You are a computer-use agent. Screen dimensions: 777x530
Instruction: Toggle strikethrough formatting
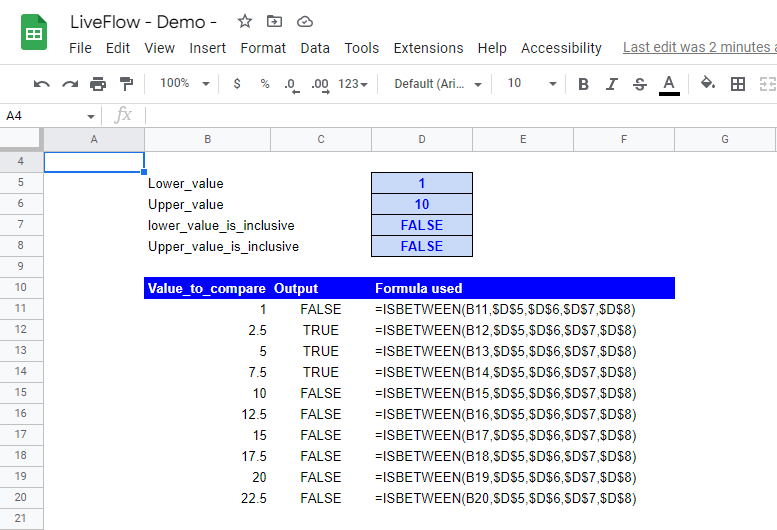pos(640,84)
